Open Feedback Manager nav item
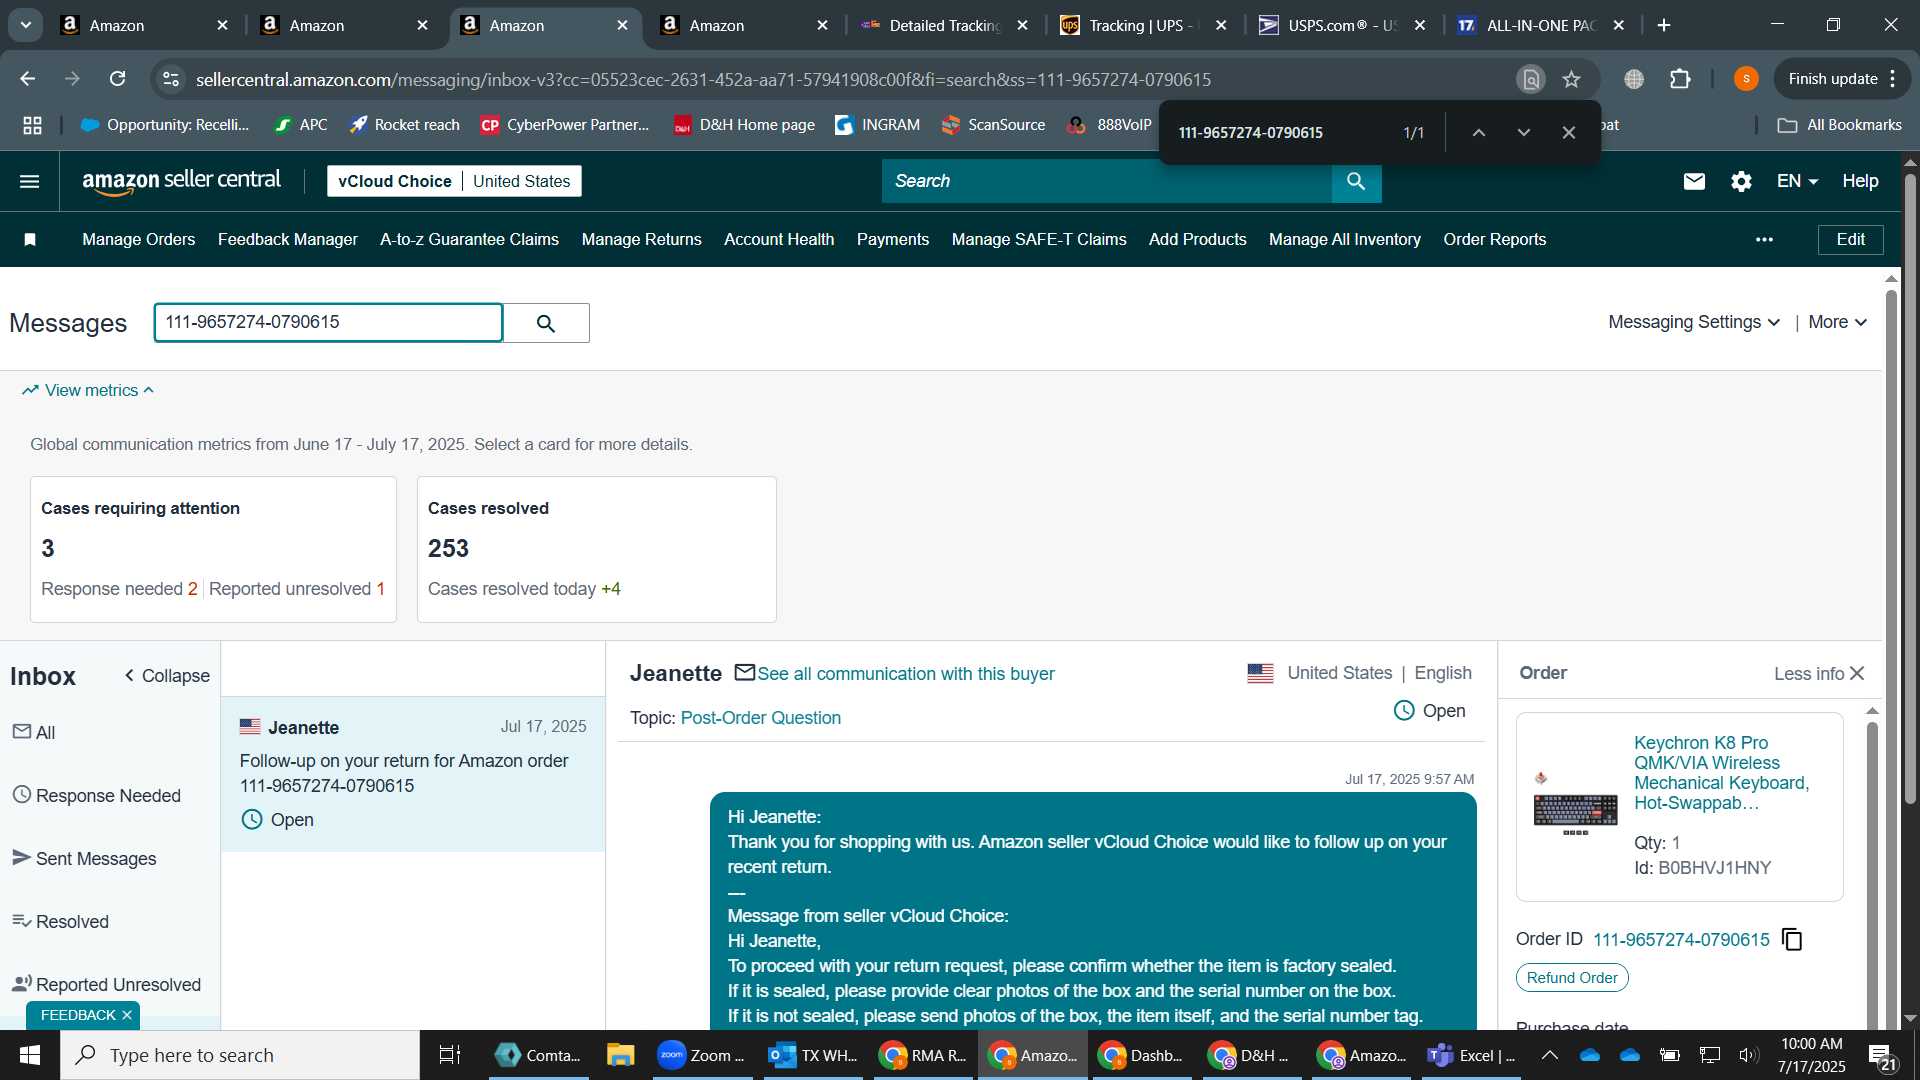The height and width of the screenshot is (1080, 1920). coord(287,239)
